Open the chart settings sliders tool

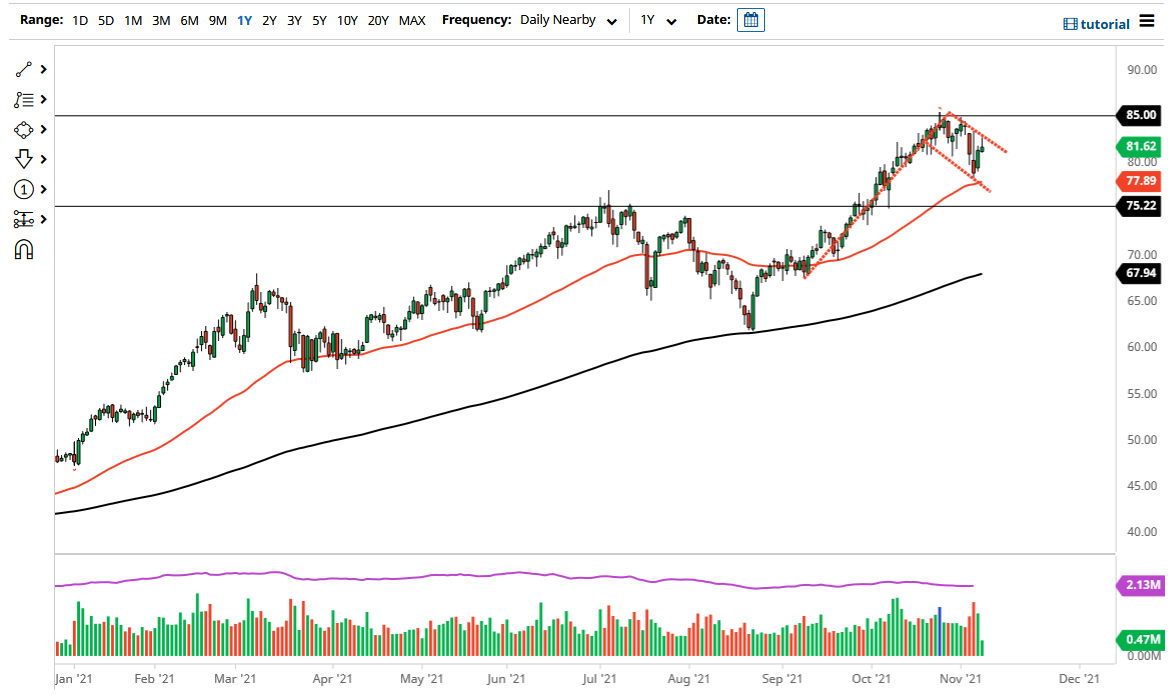[x=22, y=218]
